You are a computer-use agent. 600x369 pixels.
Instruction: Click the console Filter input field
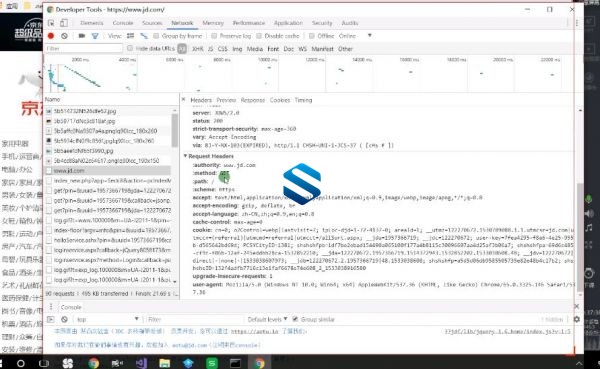194,319
